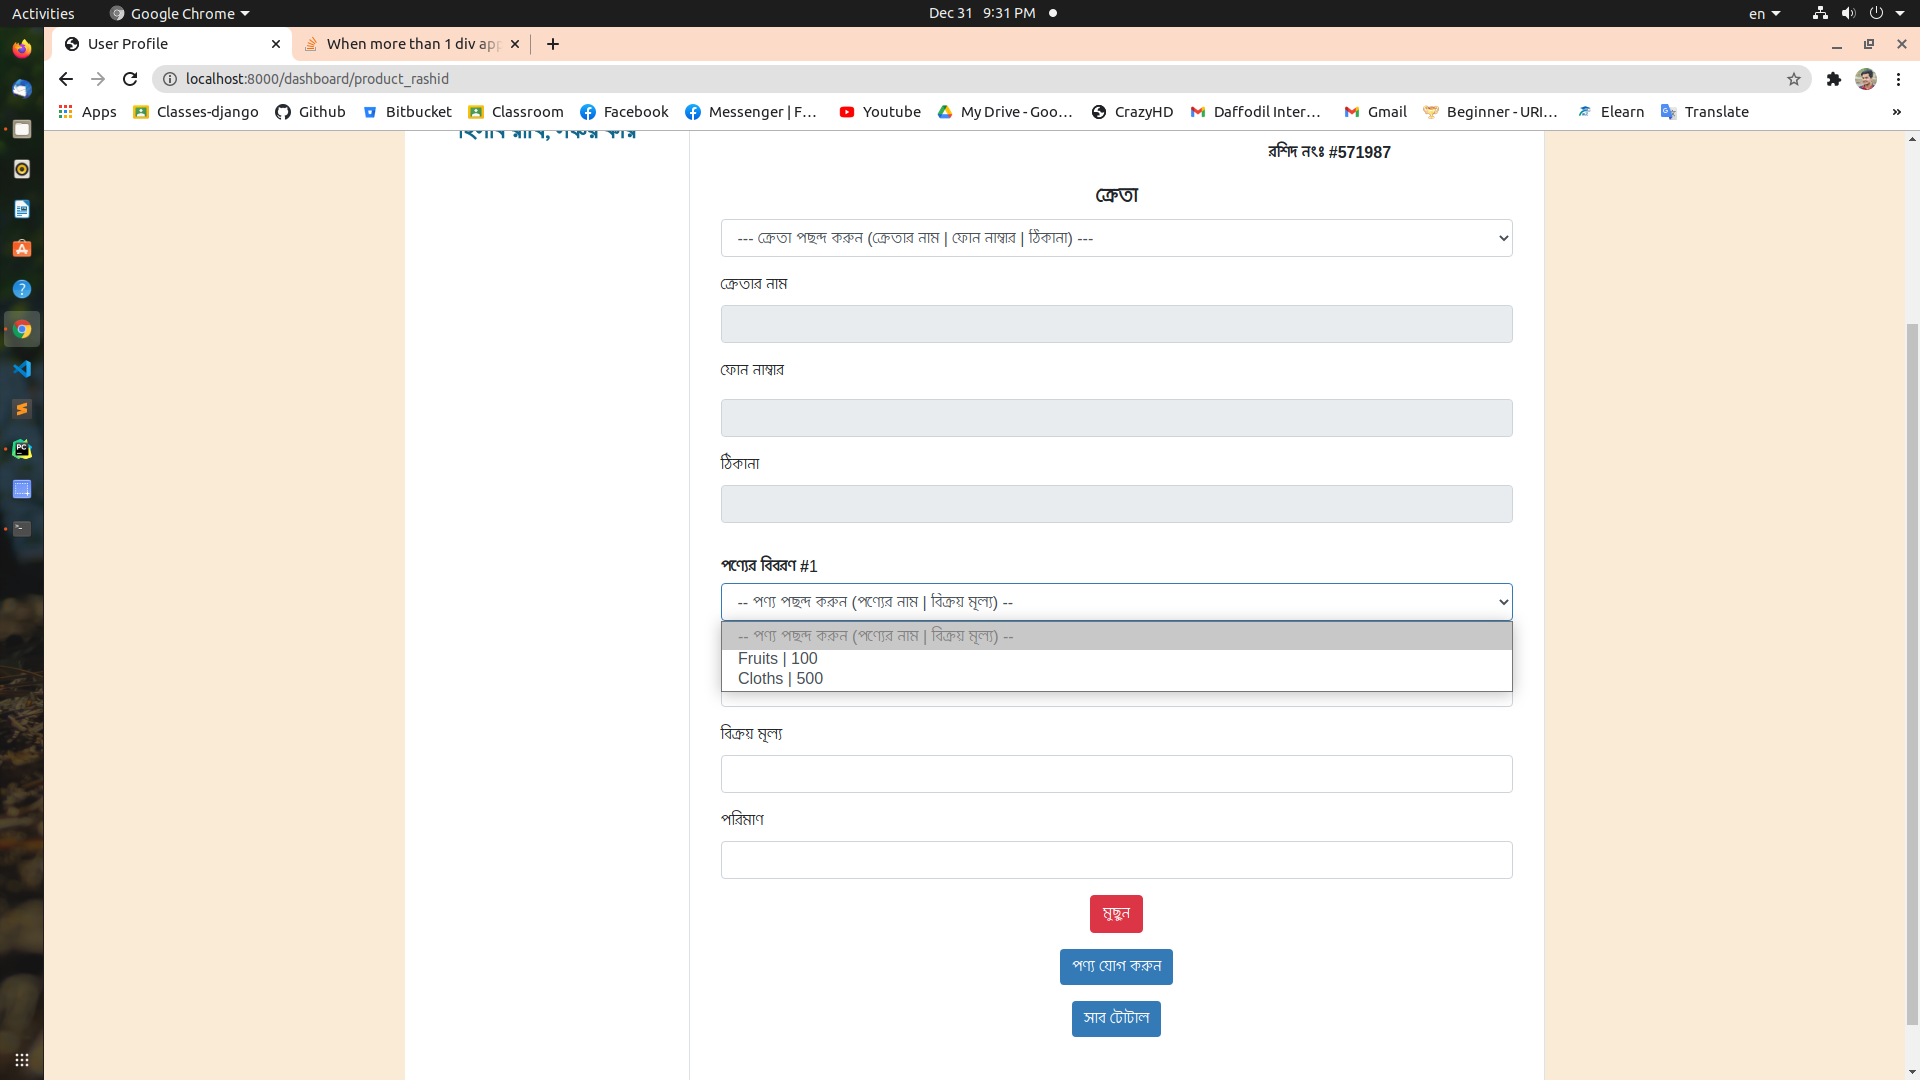Image resolution: width=1920 pixels, height=1080 pixels.
Task: Open the Github bookmark
Action: [x=310, y=112]
